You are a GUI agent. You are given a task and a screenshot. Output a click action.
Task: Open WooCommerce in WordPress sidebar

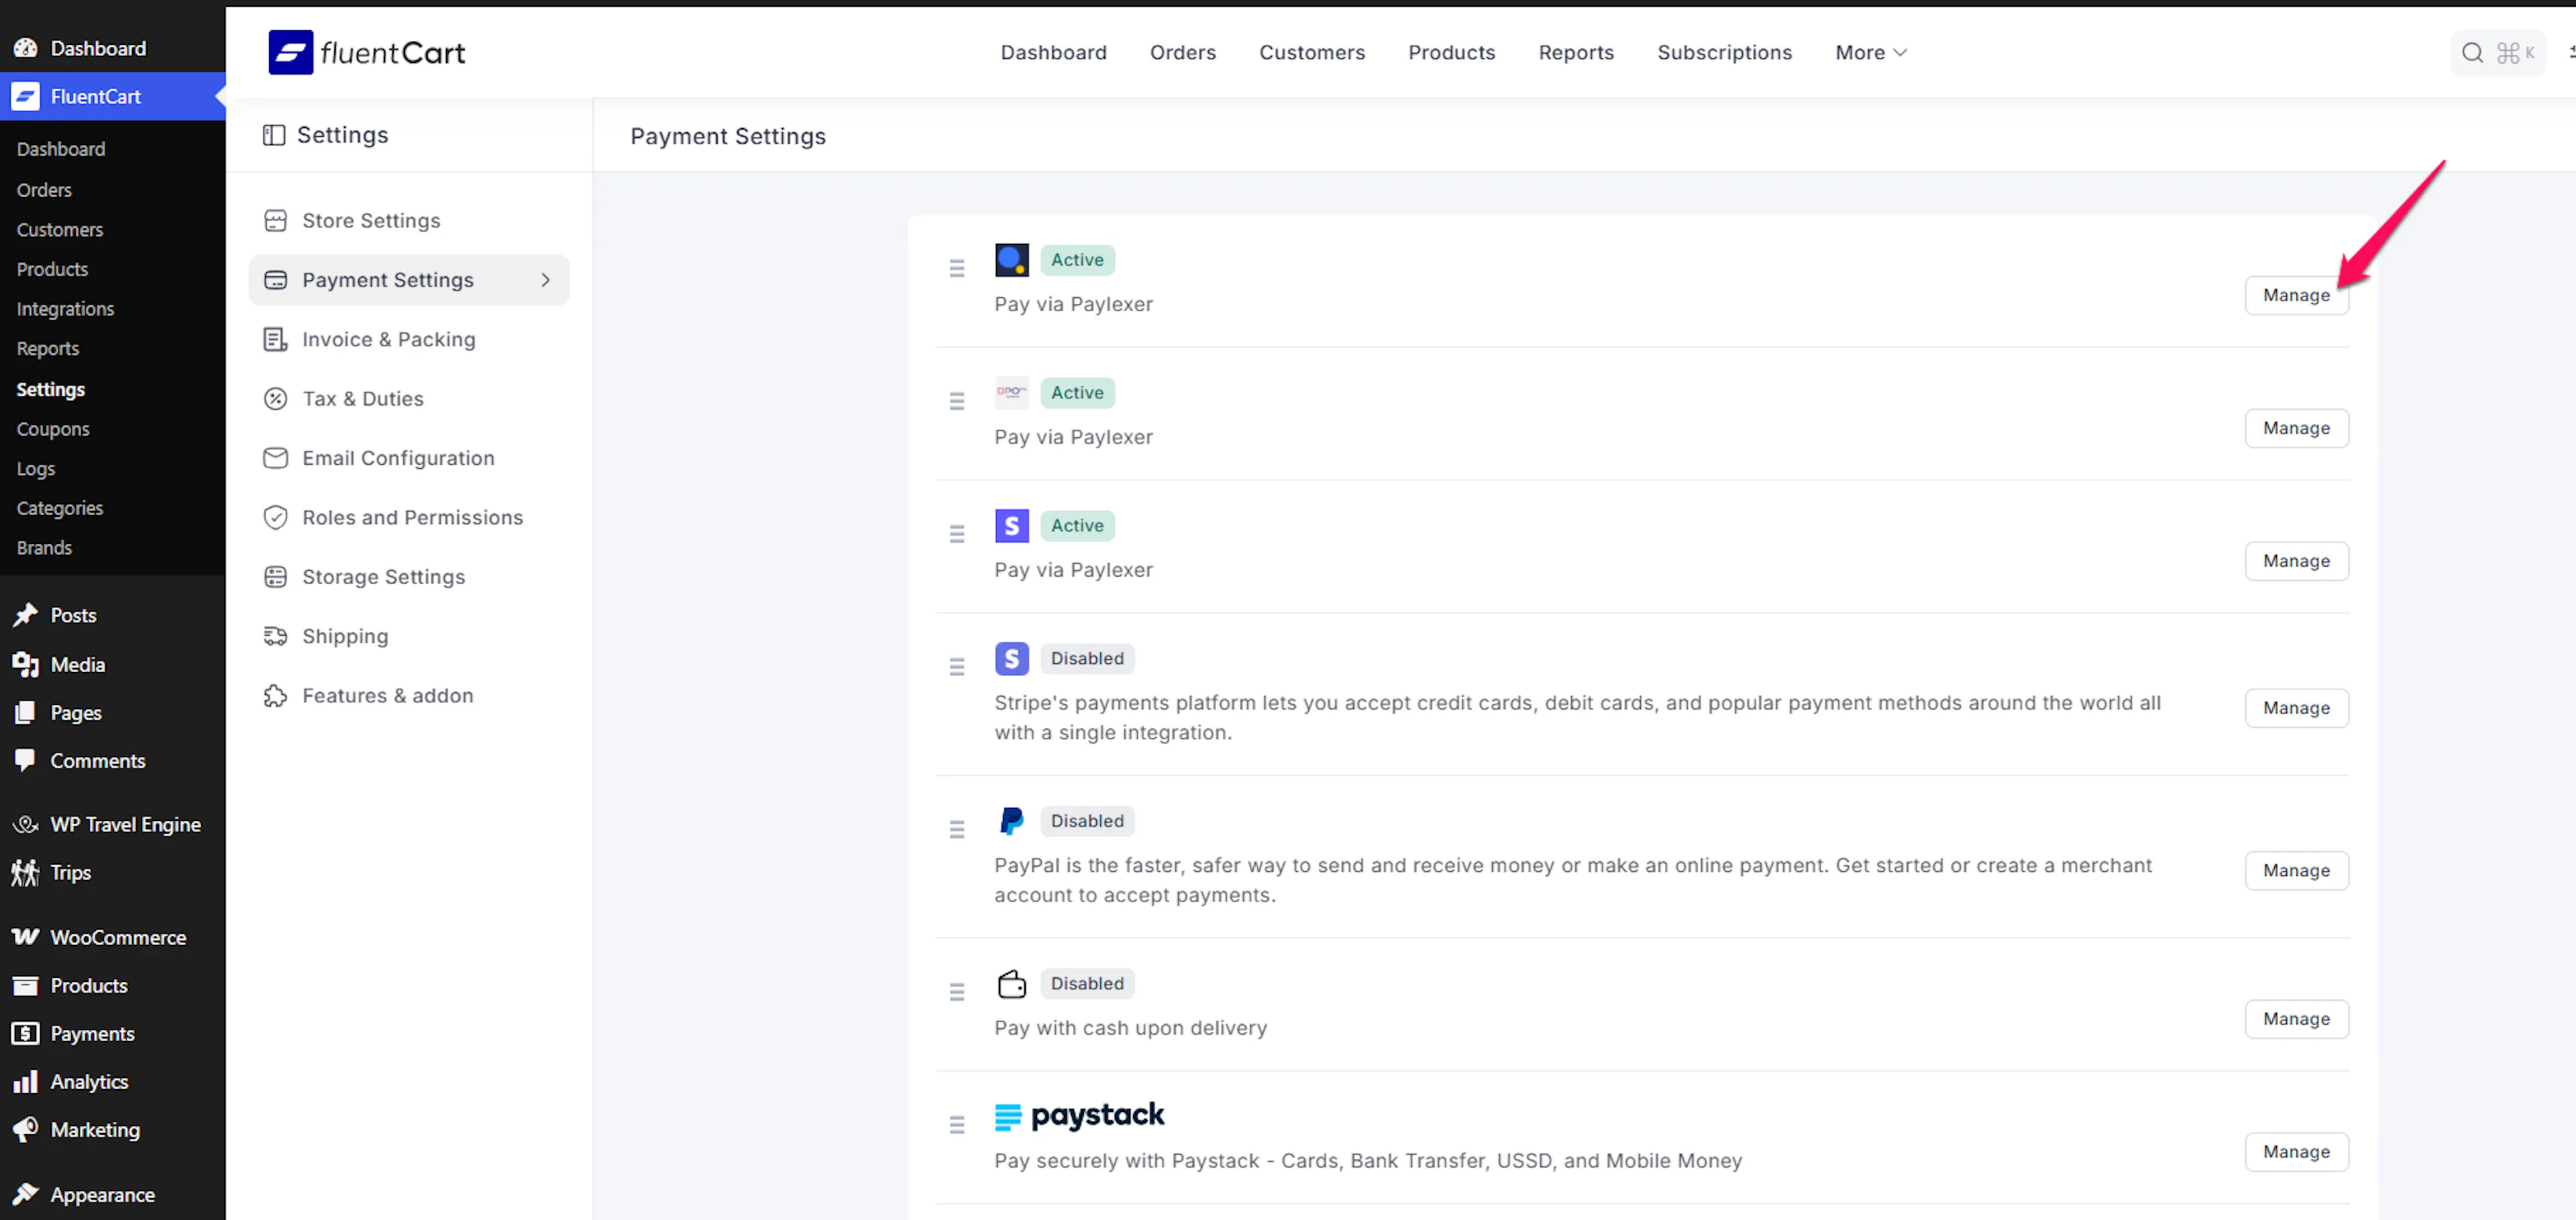pos(117,937)
